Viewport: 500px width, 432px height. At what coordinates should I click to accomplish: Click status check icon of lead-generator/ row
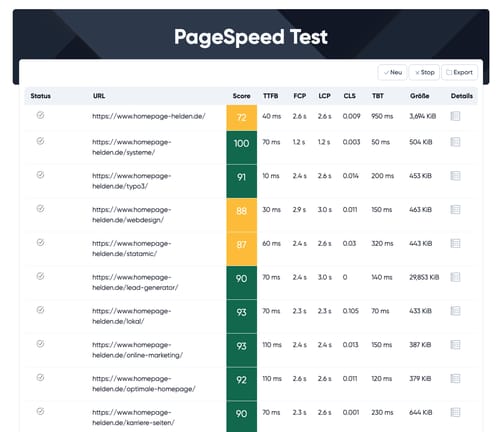[40, 276]
